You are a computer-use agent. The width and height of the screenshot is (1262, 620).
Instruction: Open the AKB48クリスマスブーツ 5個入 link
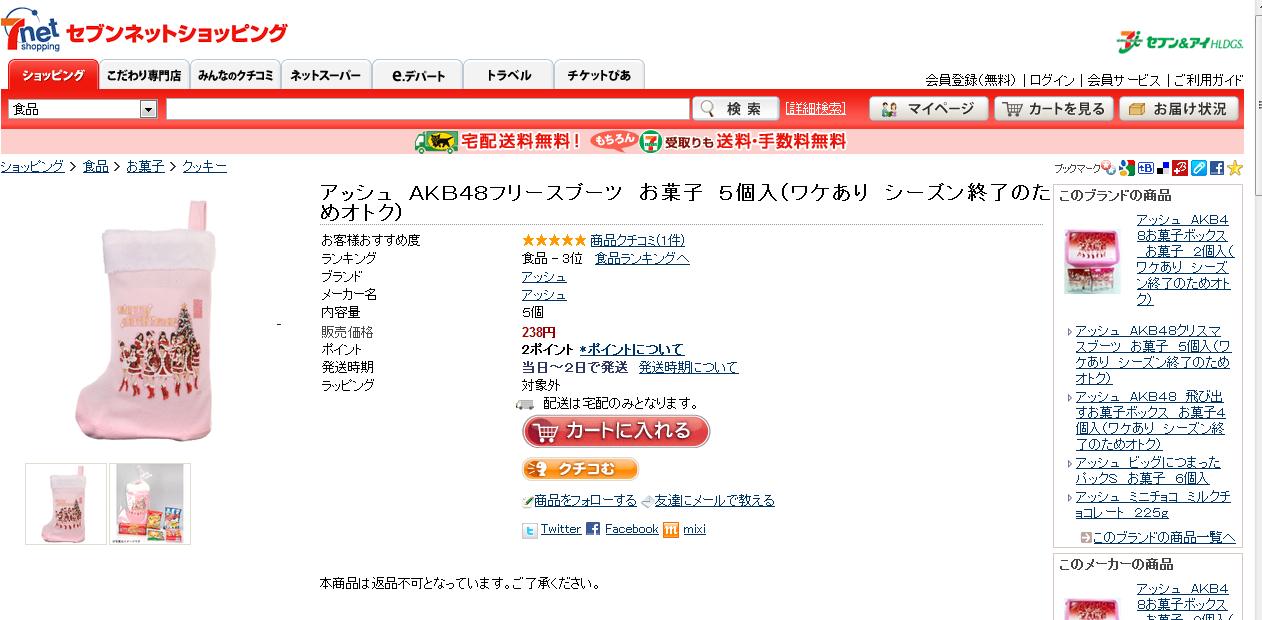1153,354
